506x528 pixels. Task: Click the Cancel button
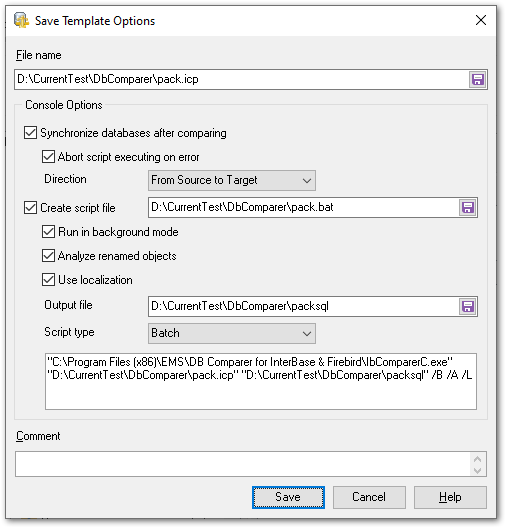(x=369, y=497)
